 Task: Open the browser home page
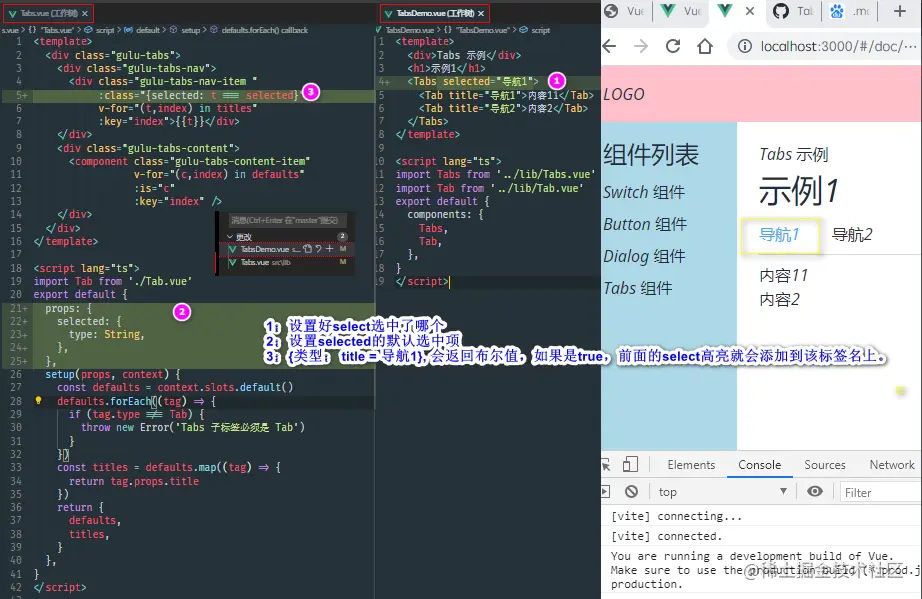(704, 46)
